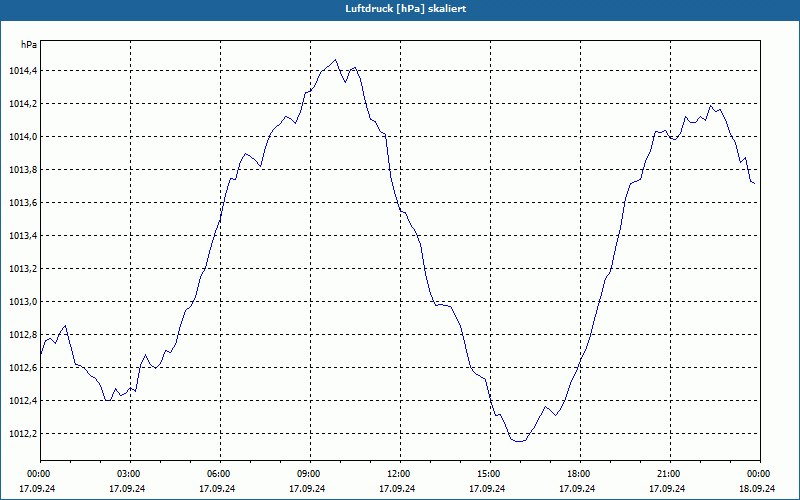
Task: Click the curve's evening peak after 22:00
Action: tap(710, 106)
